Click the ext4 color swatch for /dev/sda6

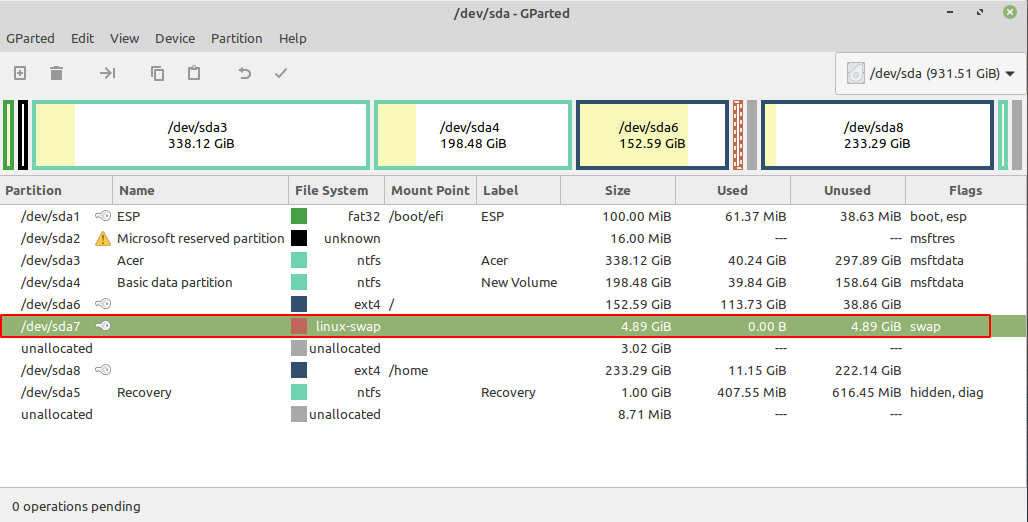tap(299, 304)
